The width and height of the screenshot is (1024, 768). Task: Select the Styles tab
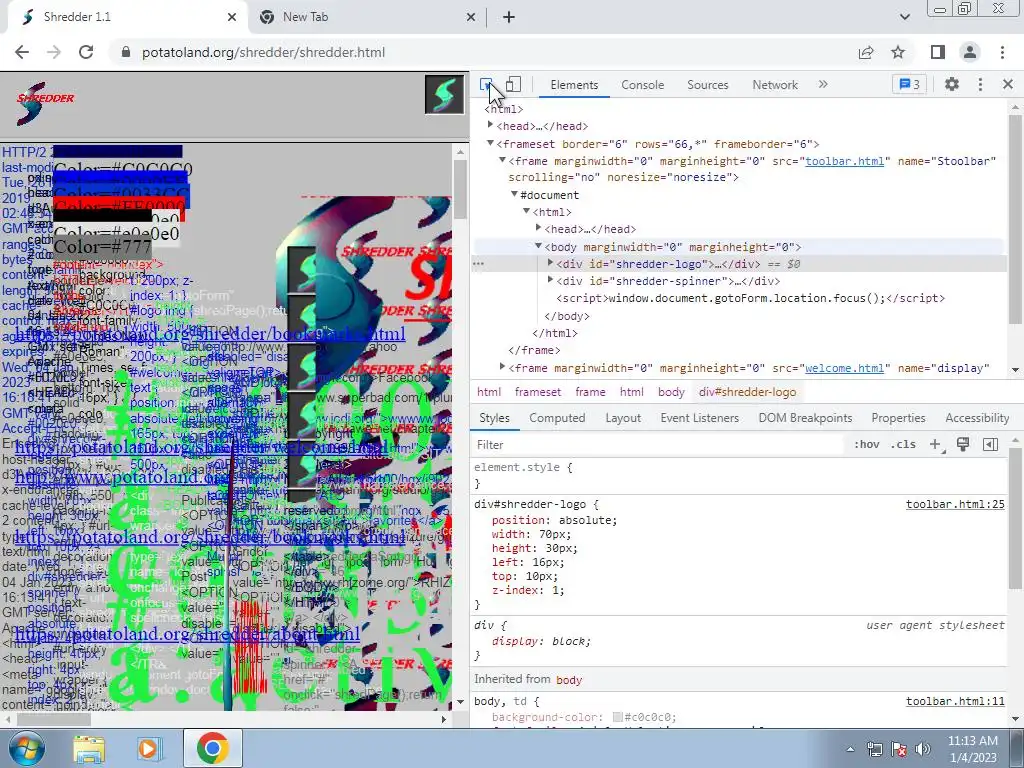[494, 418]
